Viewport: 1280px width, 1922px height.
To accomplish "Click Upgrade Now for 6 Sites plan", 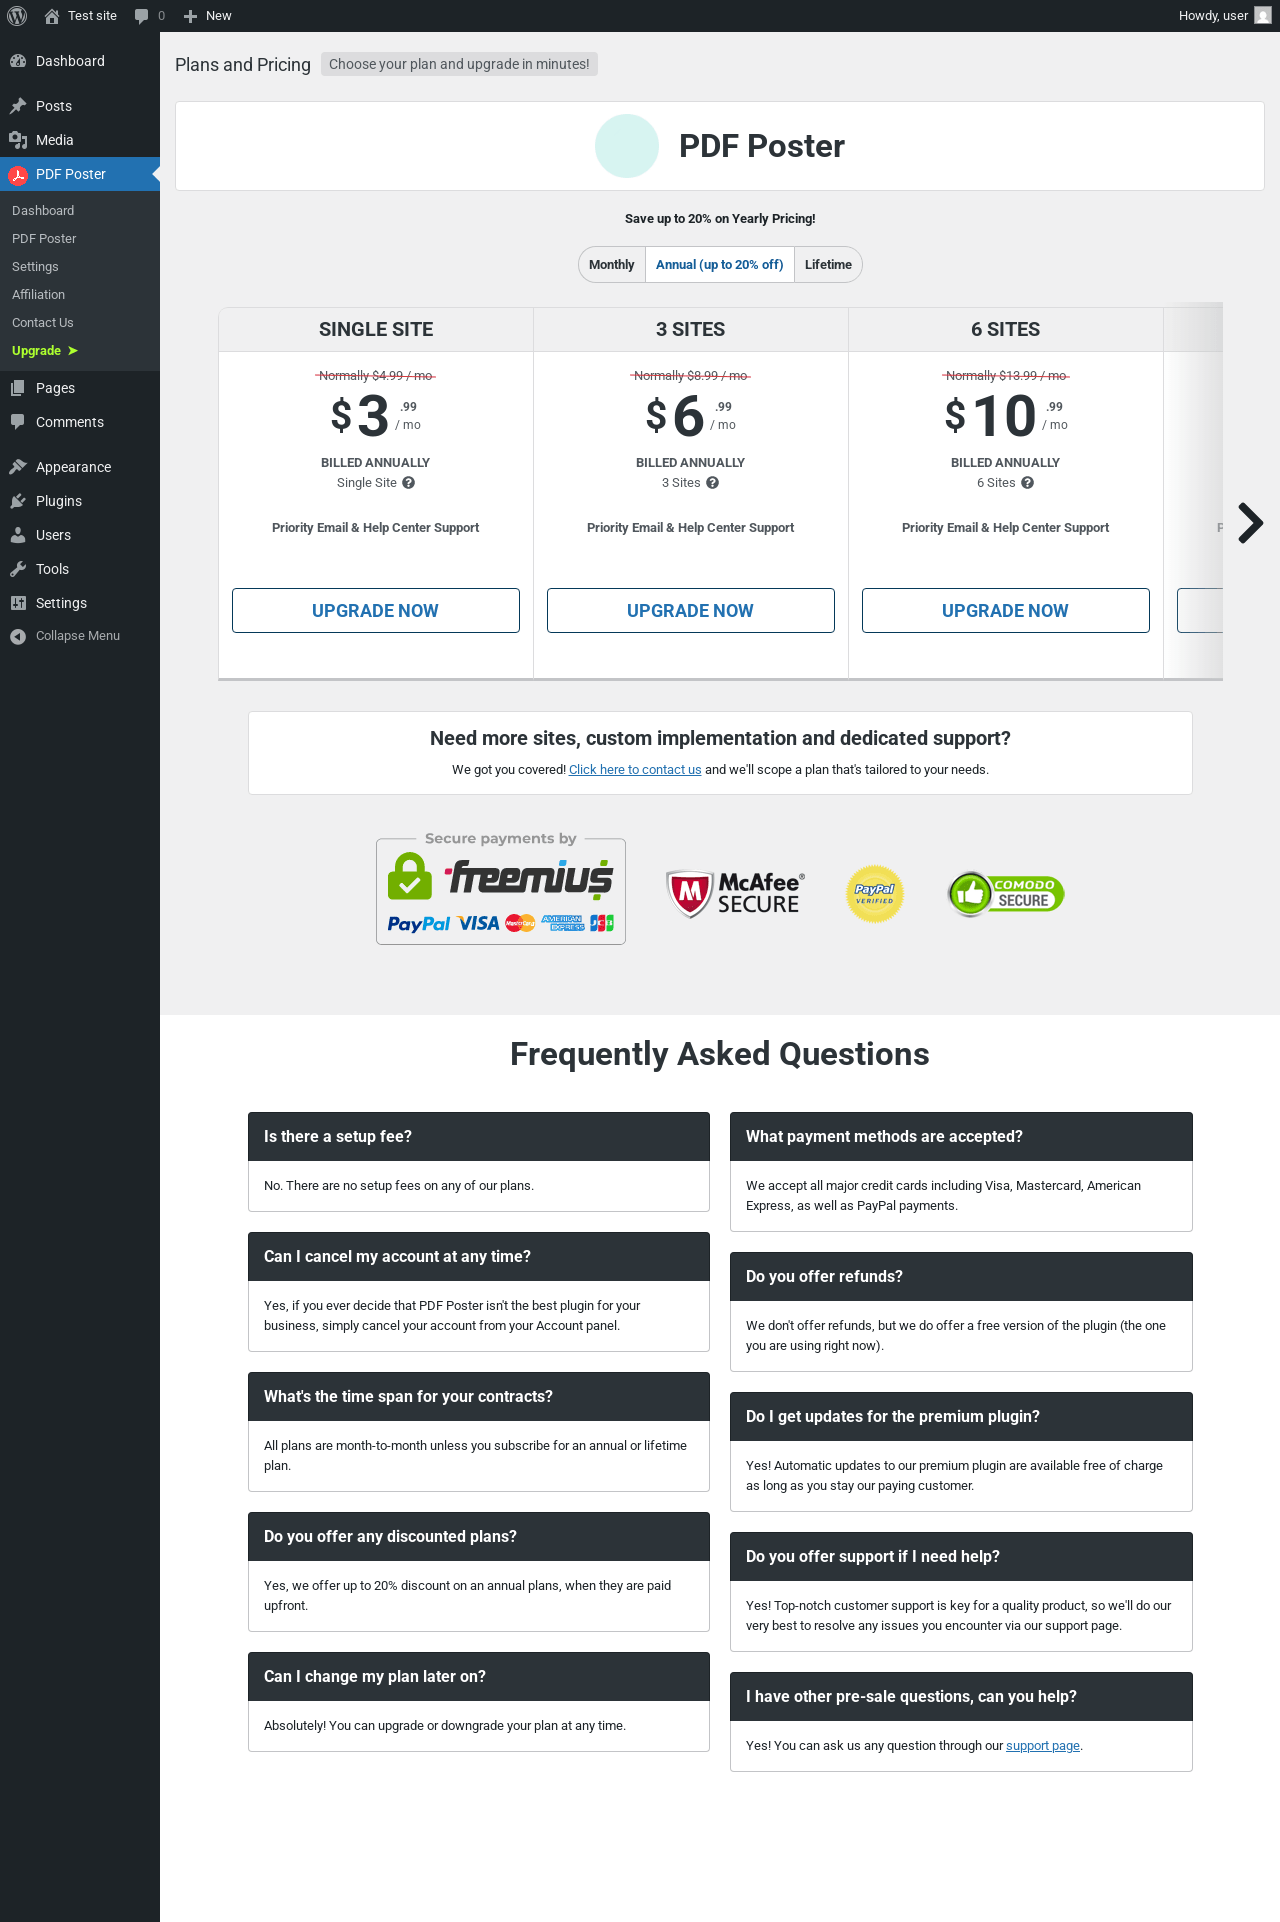I will (x=1006, y=611).
